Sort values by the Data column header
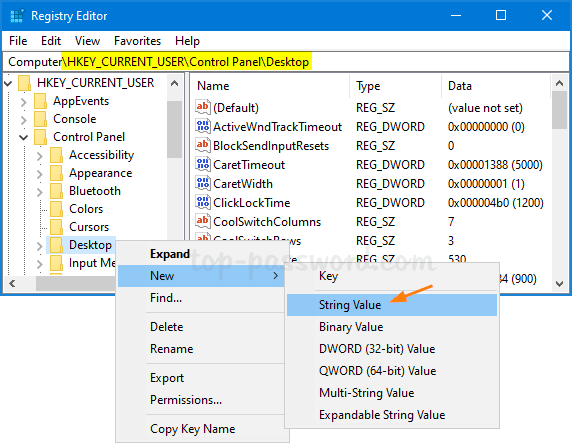572x443 pixels. point(496,86)
